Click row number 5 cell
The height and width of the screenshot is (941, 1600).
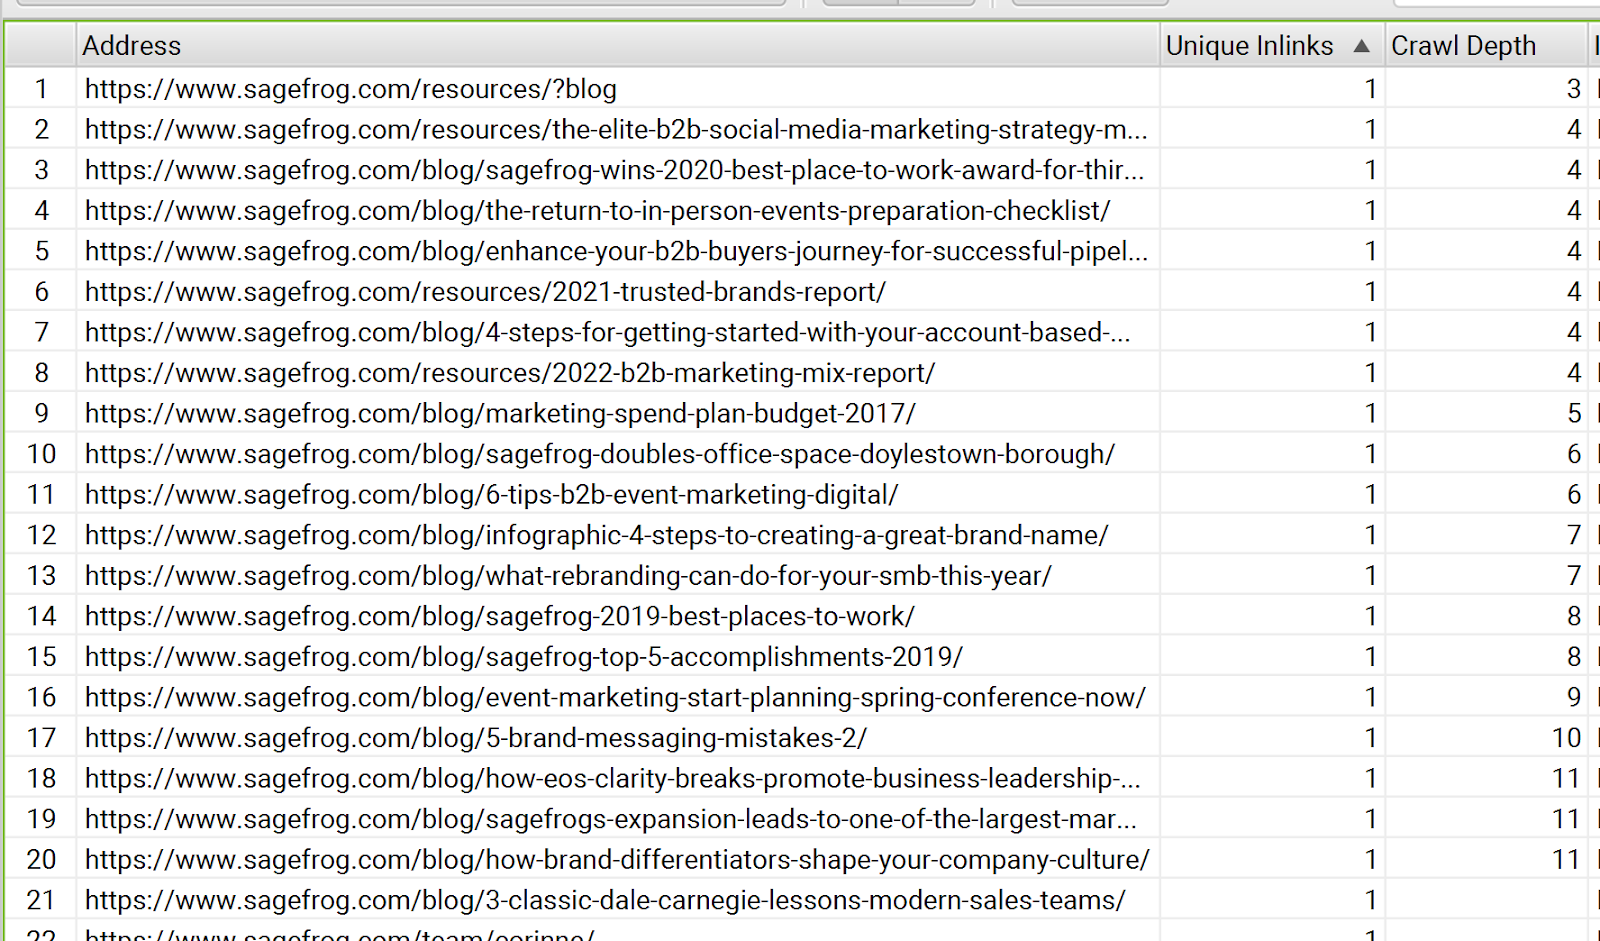(41, 251)
